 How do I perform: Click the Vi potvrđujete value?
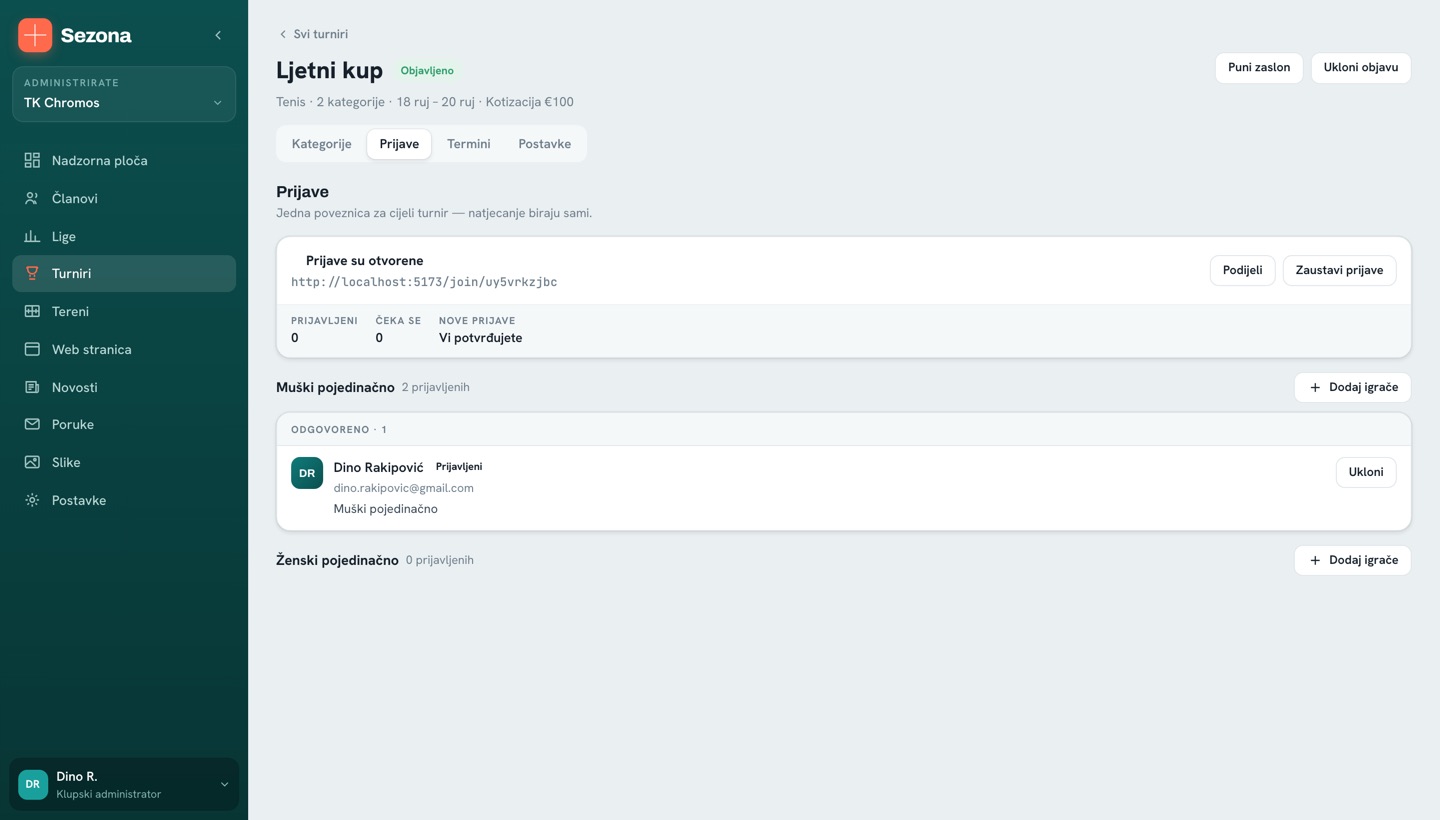click(480, 338)
